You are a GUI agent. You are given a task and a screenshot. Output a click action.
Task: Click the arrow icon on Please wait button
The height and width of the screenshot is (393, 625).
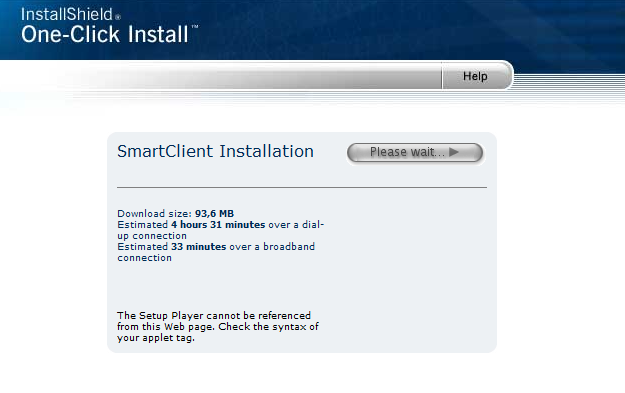[454, 152]
